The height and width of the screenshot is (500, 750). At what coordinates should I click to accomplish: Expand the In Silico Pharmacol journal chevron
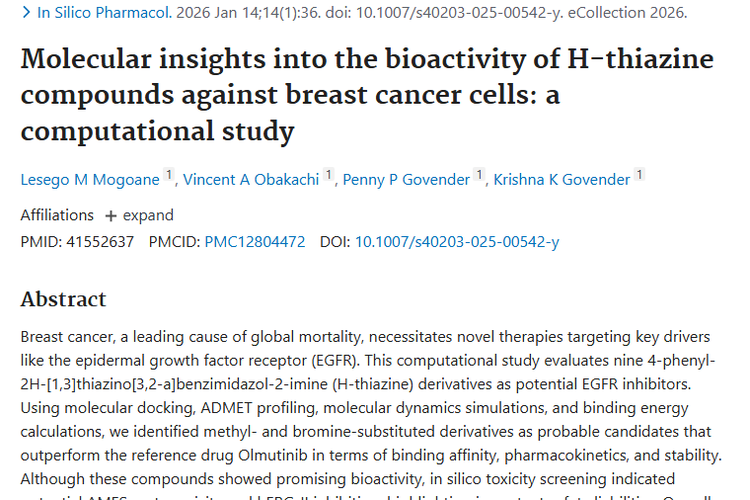click(26, 13)
